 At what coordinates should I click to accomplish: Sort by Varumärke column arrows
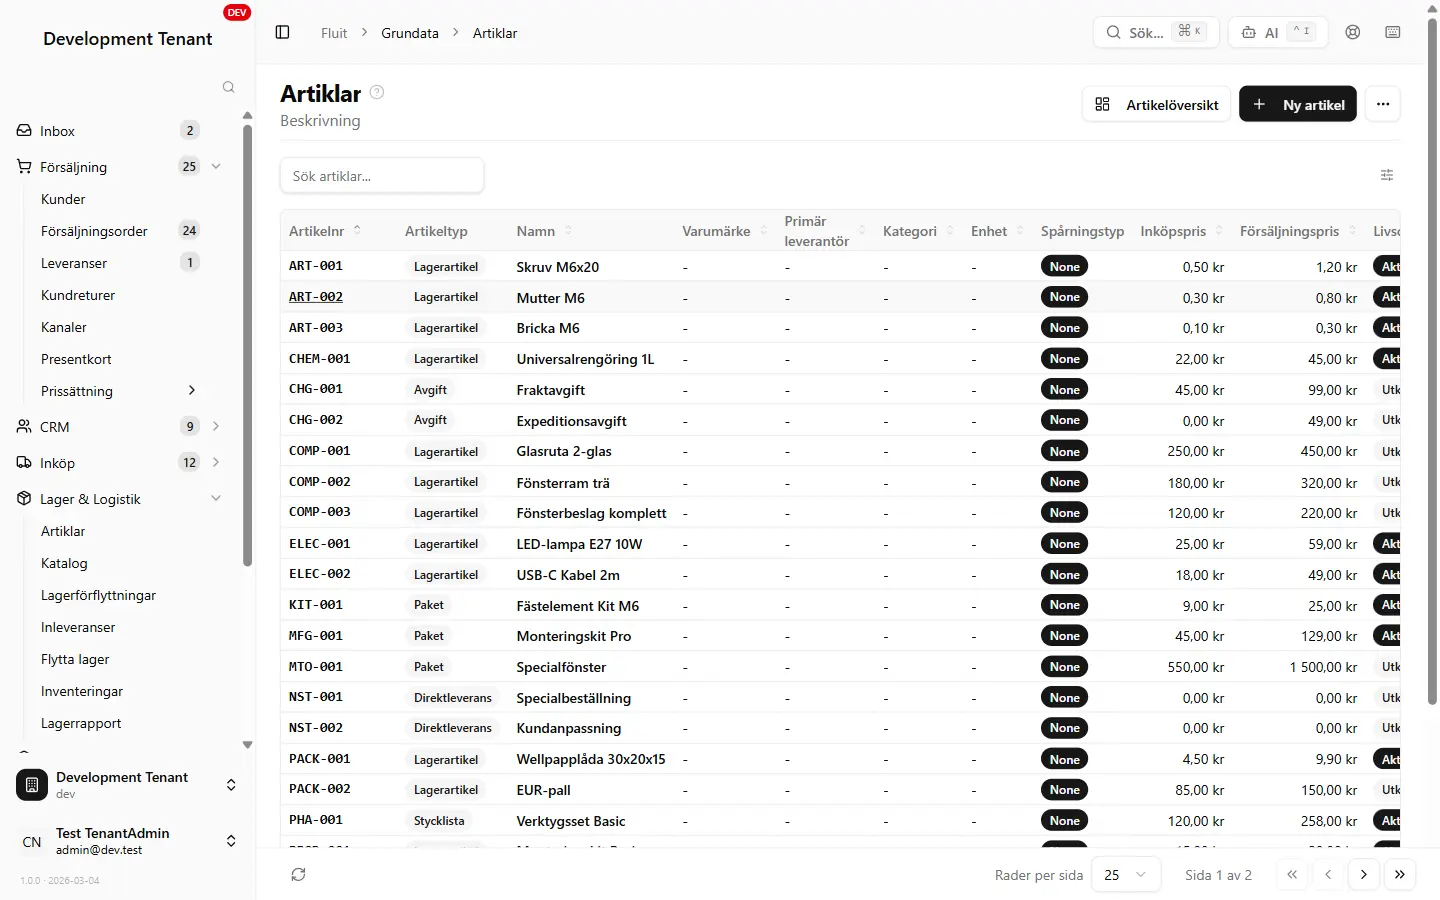click(x=763, y=231)
